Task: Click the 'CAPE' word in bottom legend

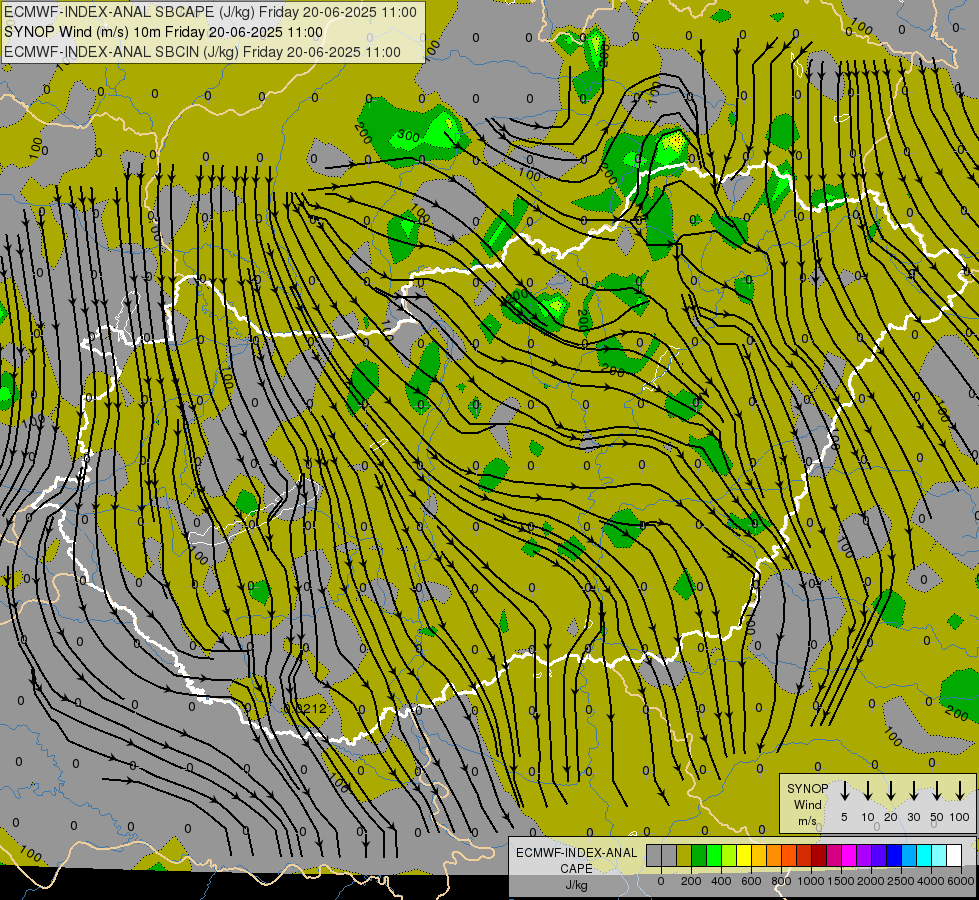Action: pos(576,869)
